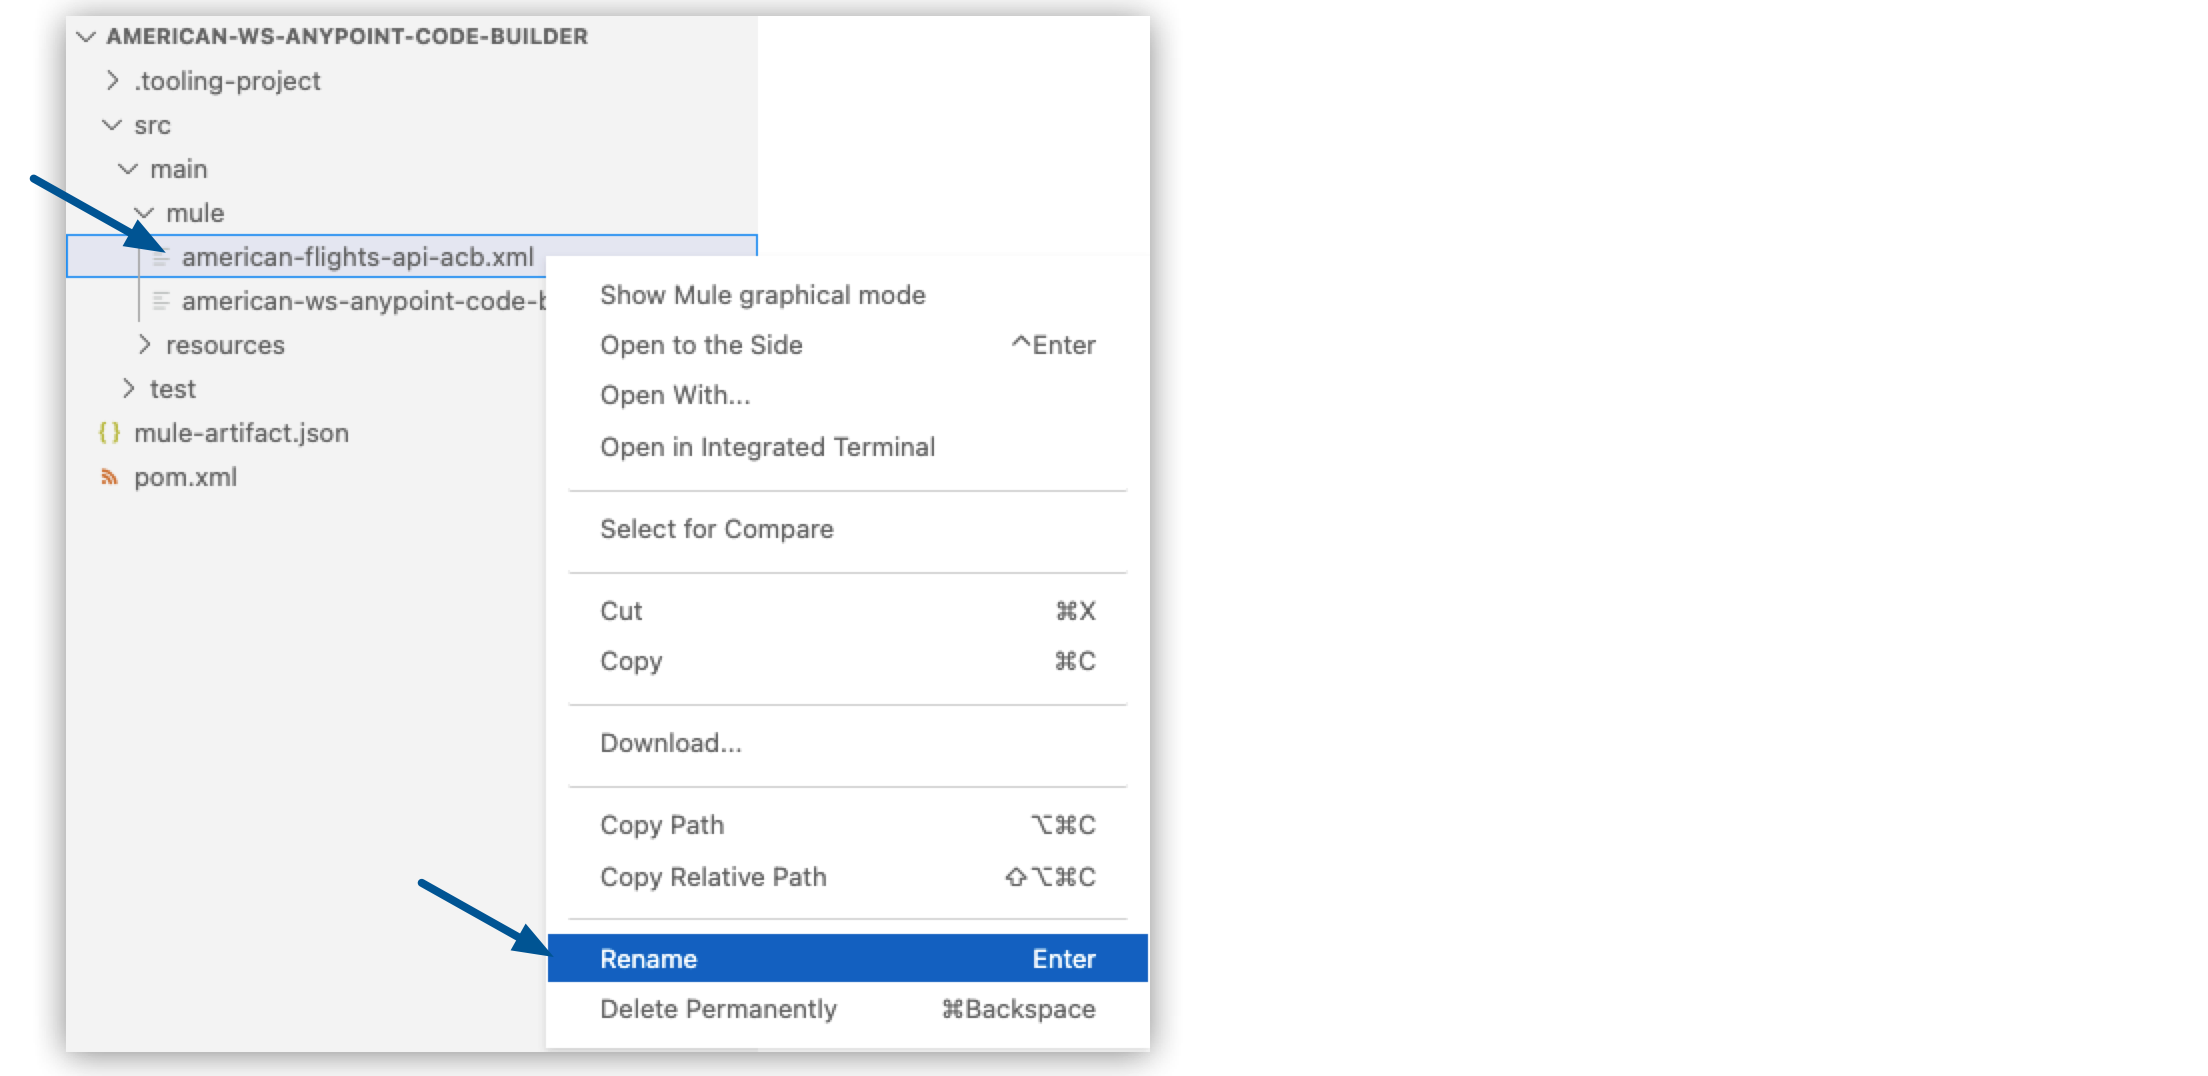Click Download in the context menu
Image resolution: width=2208 pixels, height=1076 pixels.
670,743
